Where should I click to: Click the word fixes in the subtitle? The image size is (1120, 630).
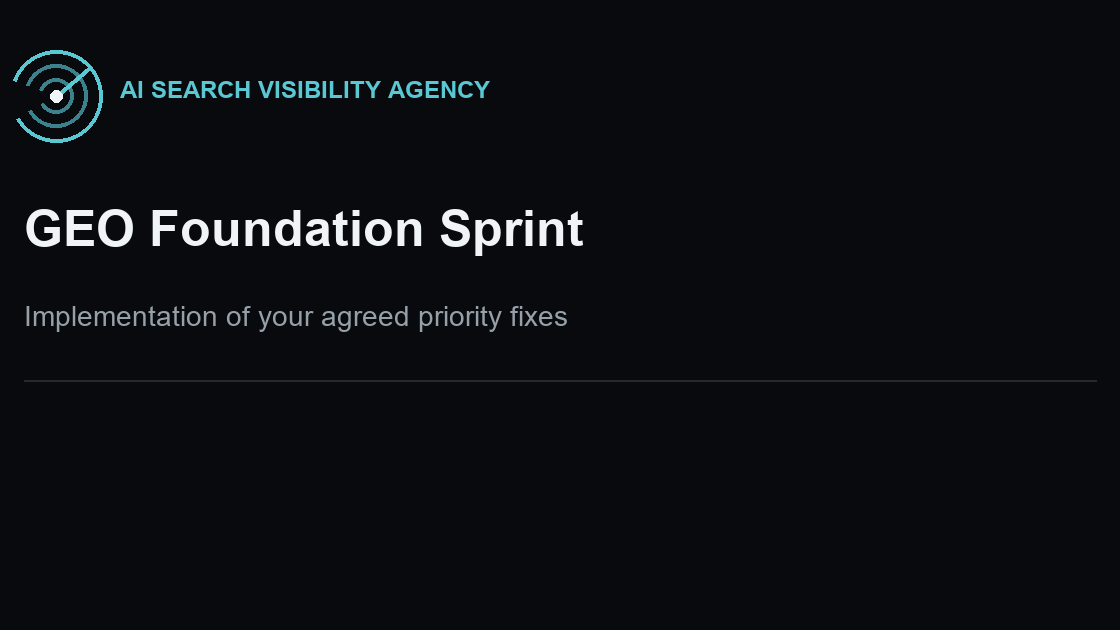coord(539,317)
